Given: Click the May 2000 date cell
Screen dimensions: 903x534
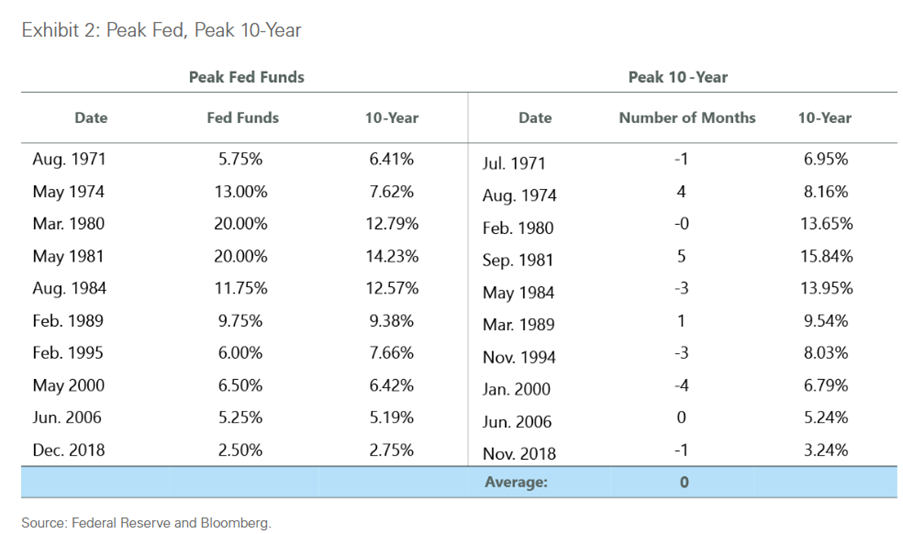Looking at the screenshot, I should (69, 386).
